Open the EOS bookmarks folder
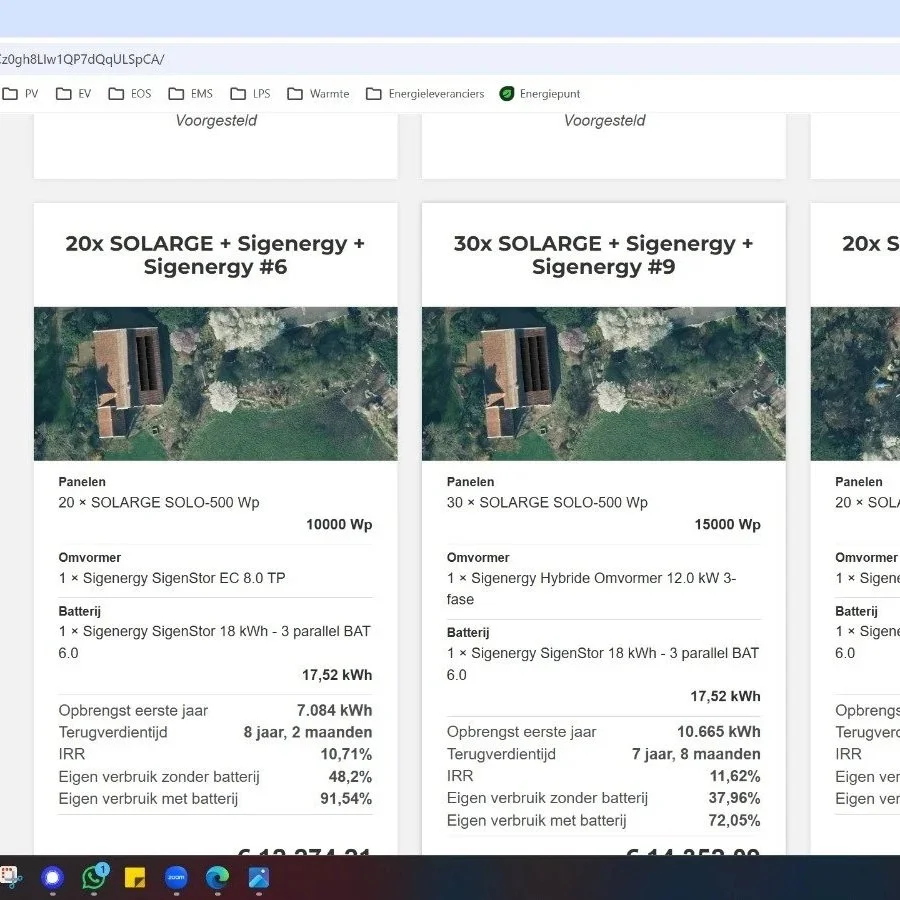The width and height of the screenshot is (900, 900). click(130, 94)
